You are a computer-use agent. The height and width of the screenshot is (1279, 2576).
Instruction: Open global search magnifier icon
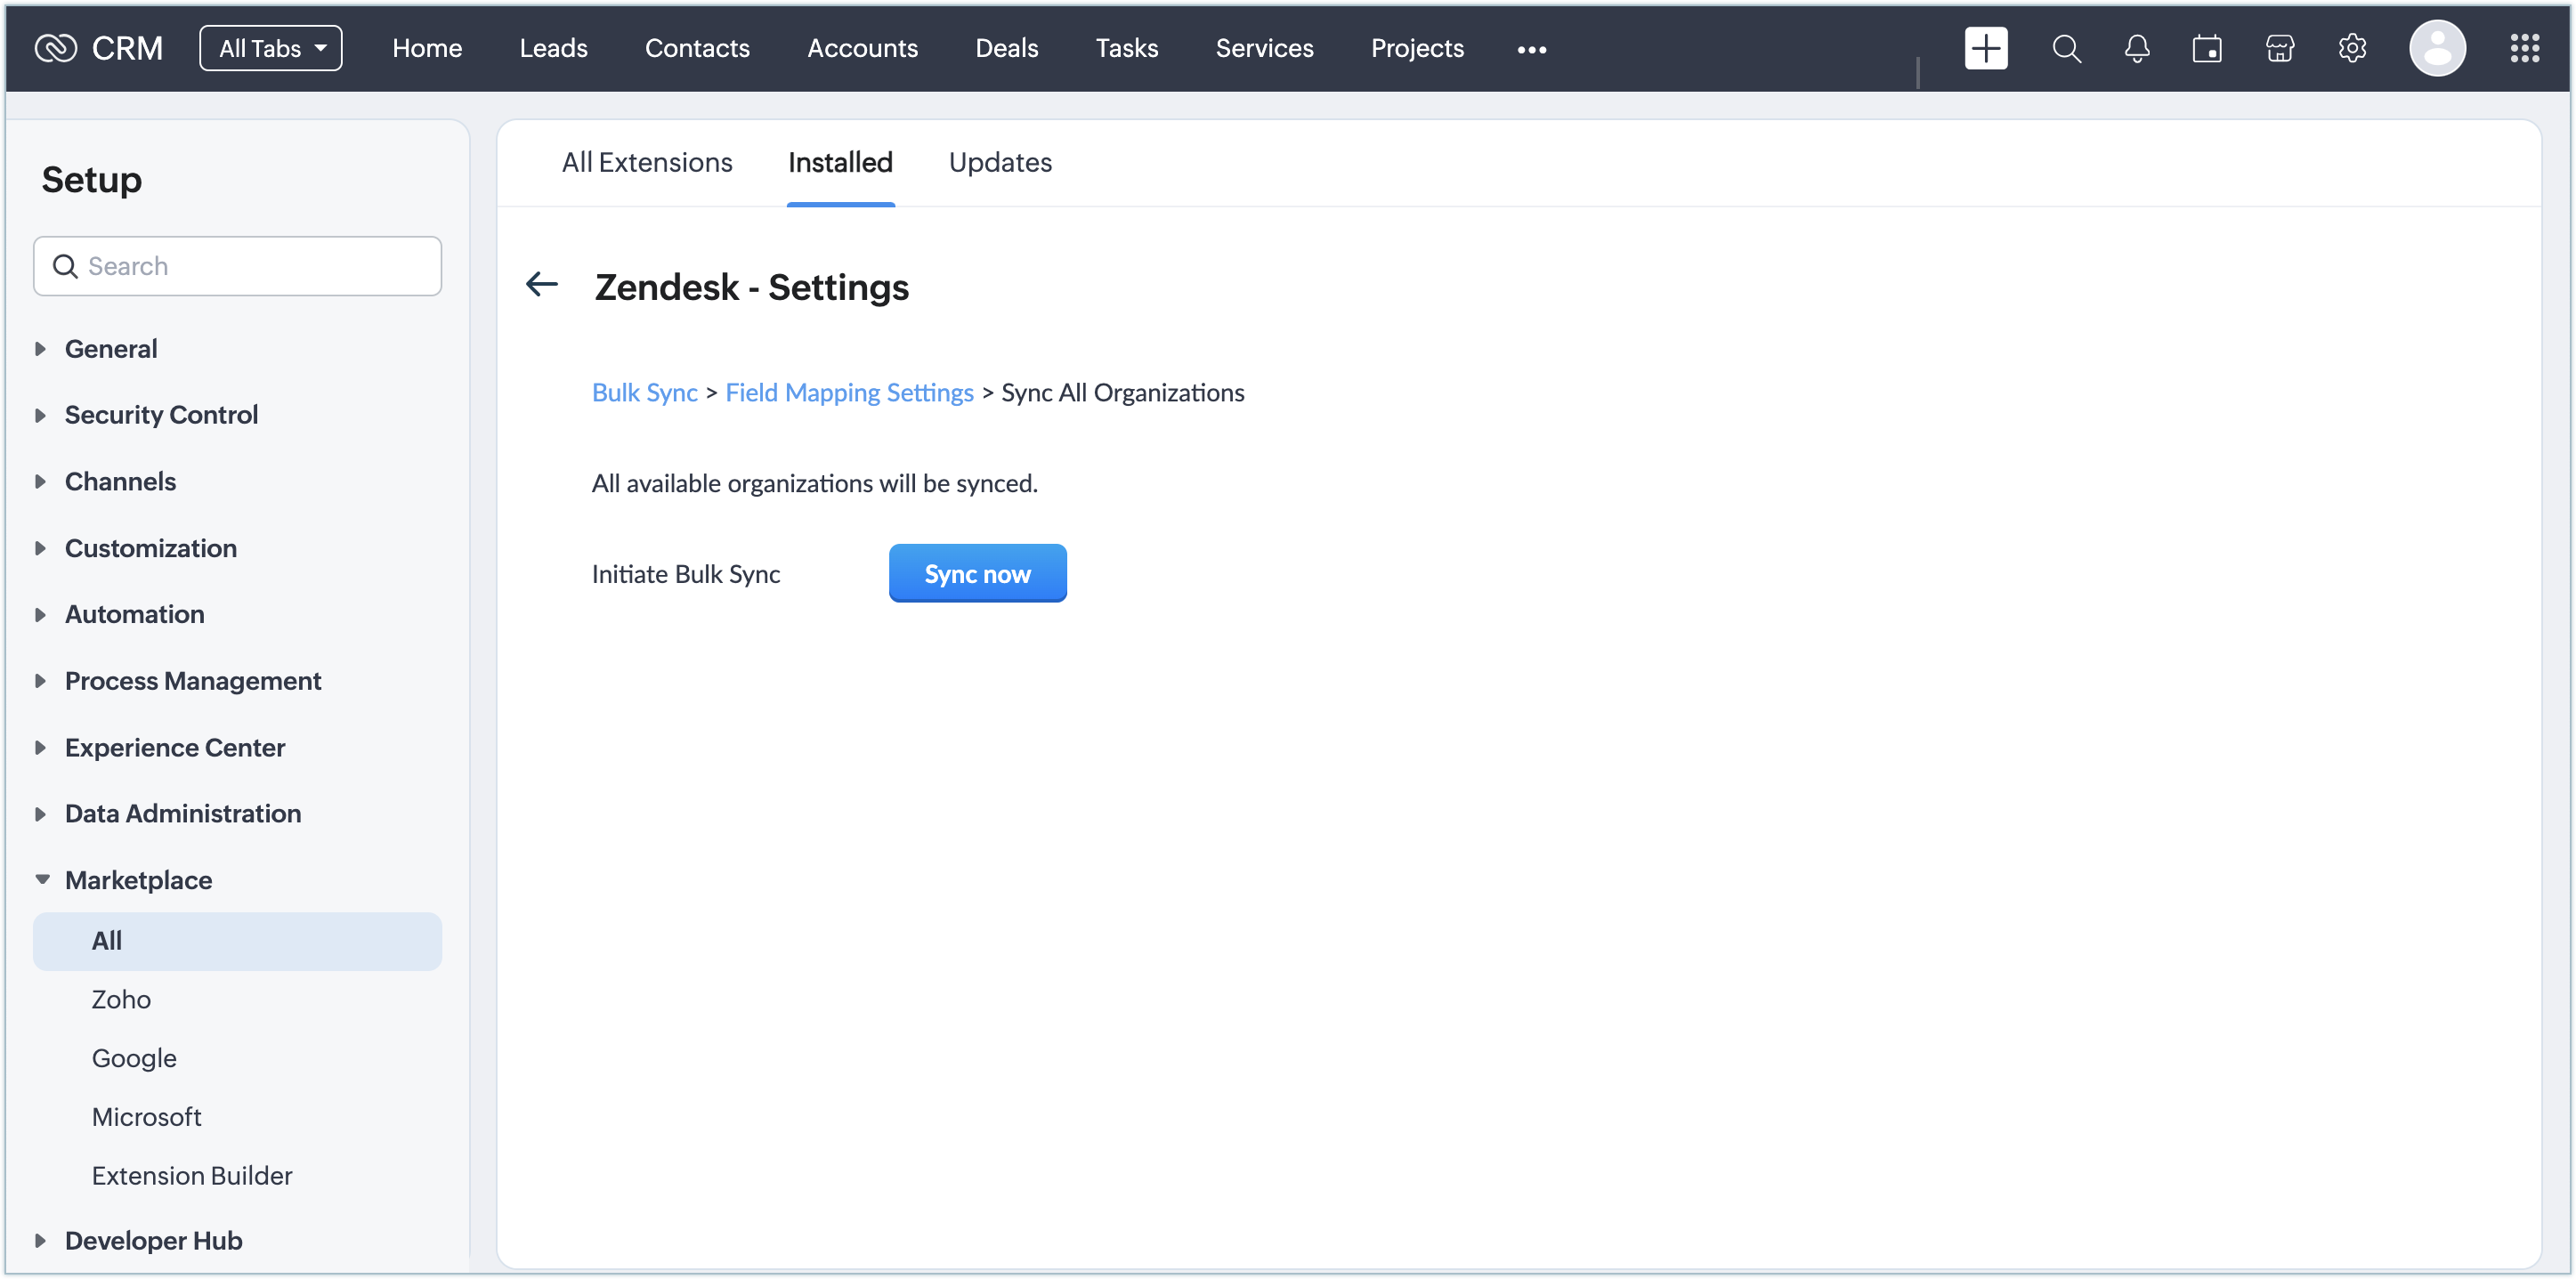2066,48
